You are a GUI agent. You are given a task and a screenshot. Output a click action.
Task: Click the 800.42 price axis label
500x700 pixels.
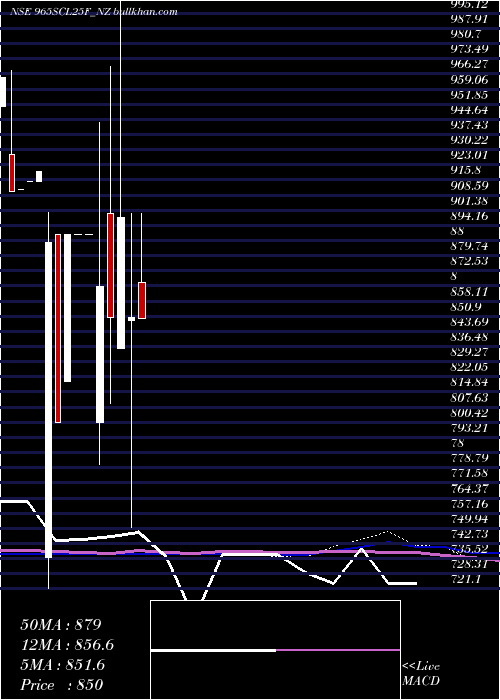tap(470, 412)
